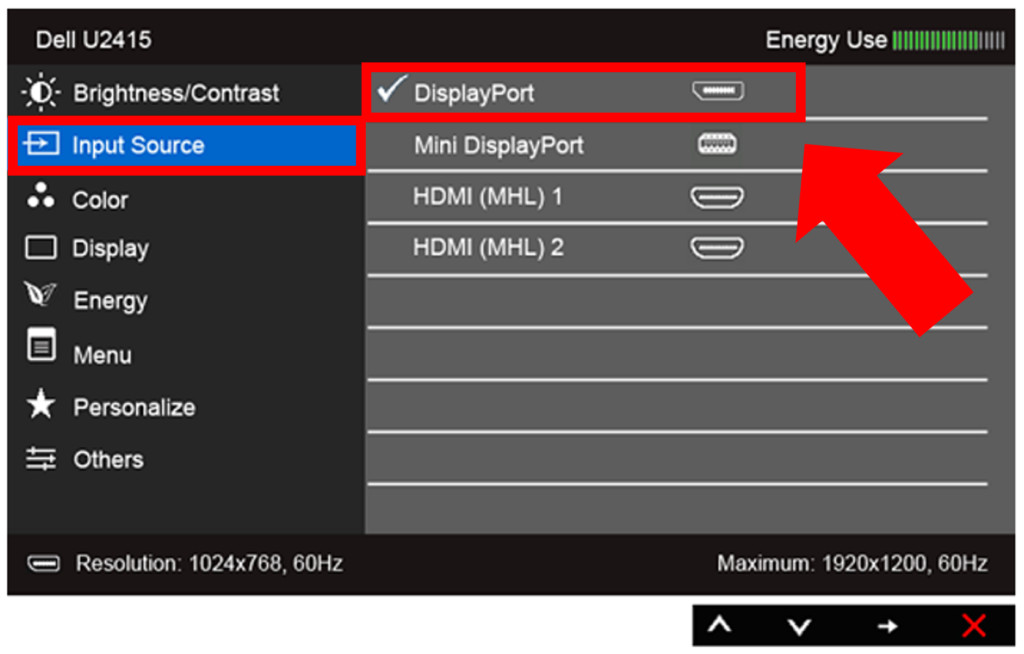This screenshot has width=1024, height=654.
Task: Click the connector icon beside Resolution
Action: 43,563
